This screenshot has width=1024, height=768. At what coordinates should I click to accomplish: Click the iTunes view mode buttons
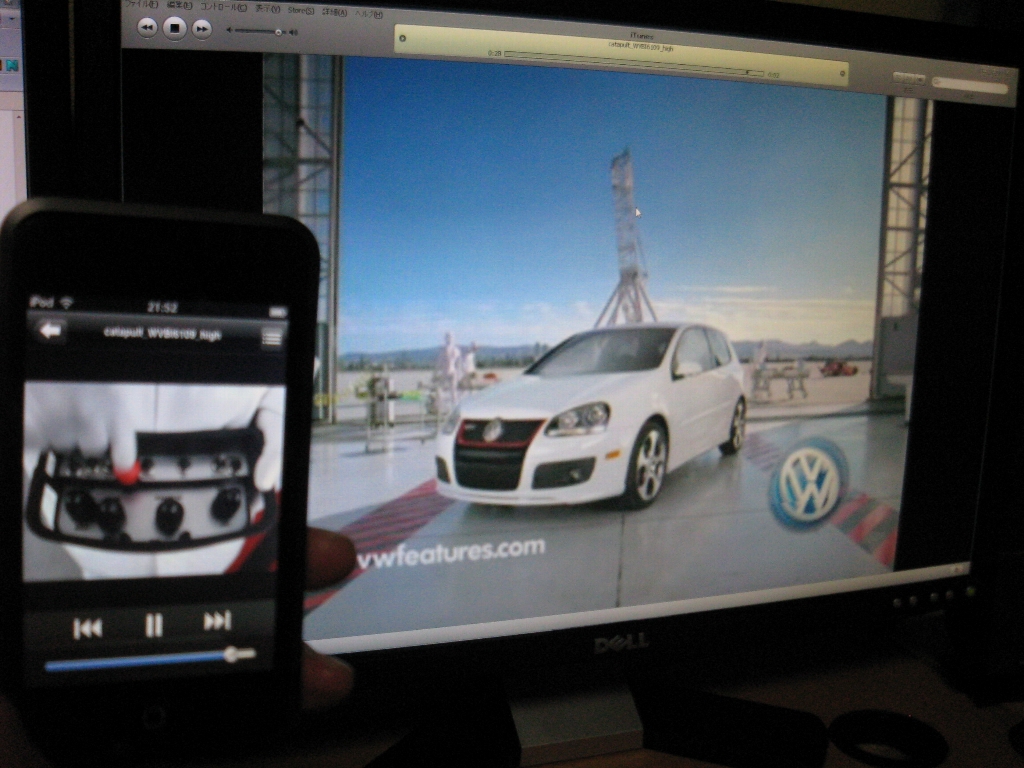coord(908,78)
